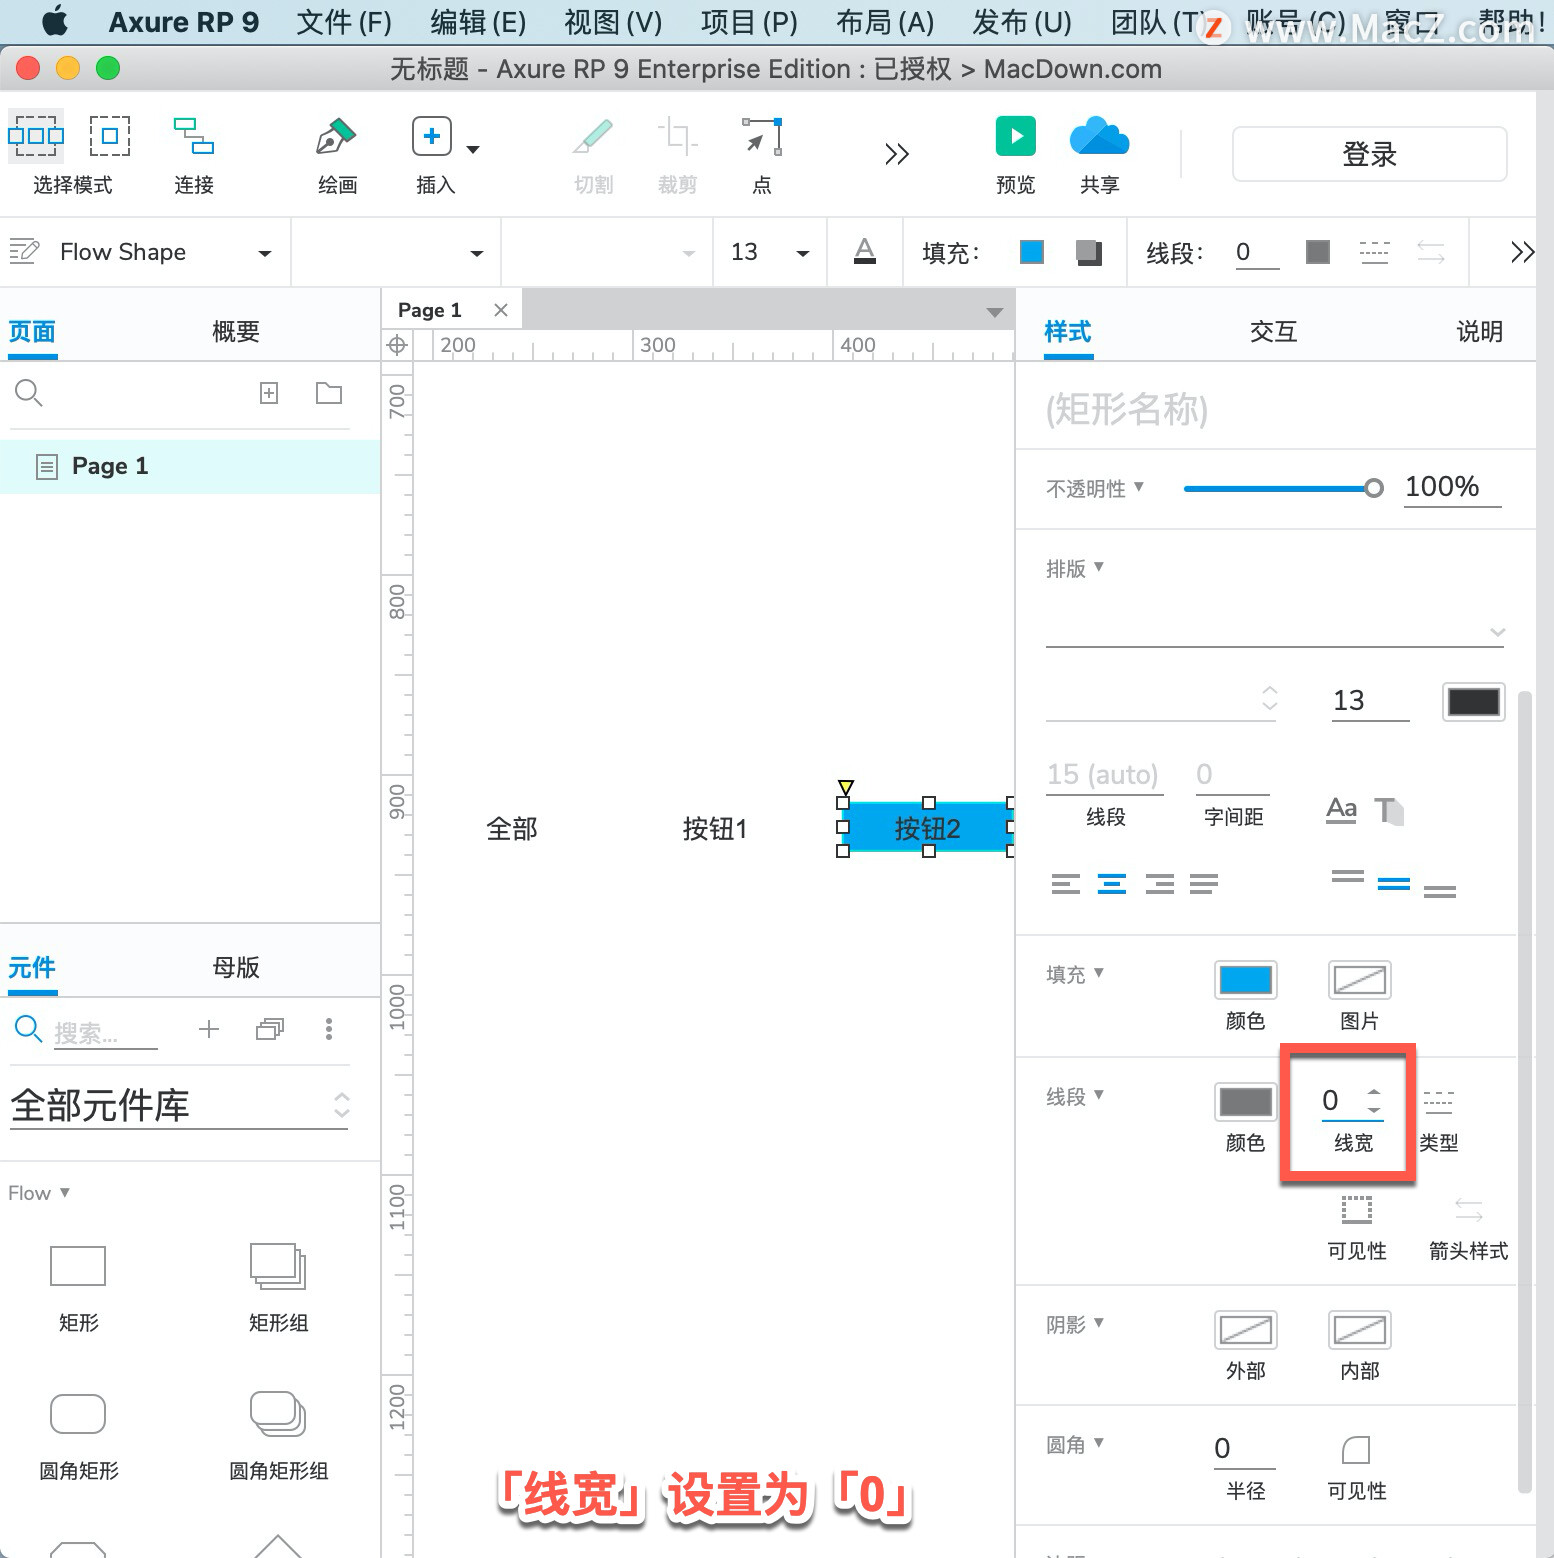The height and width of the screenshot is (1558, 1554).
Task: Open the widget style manager icon
Action: point(24,251)
